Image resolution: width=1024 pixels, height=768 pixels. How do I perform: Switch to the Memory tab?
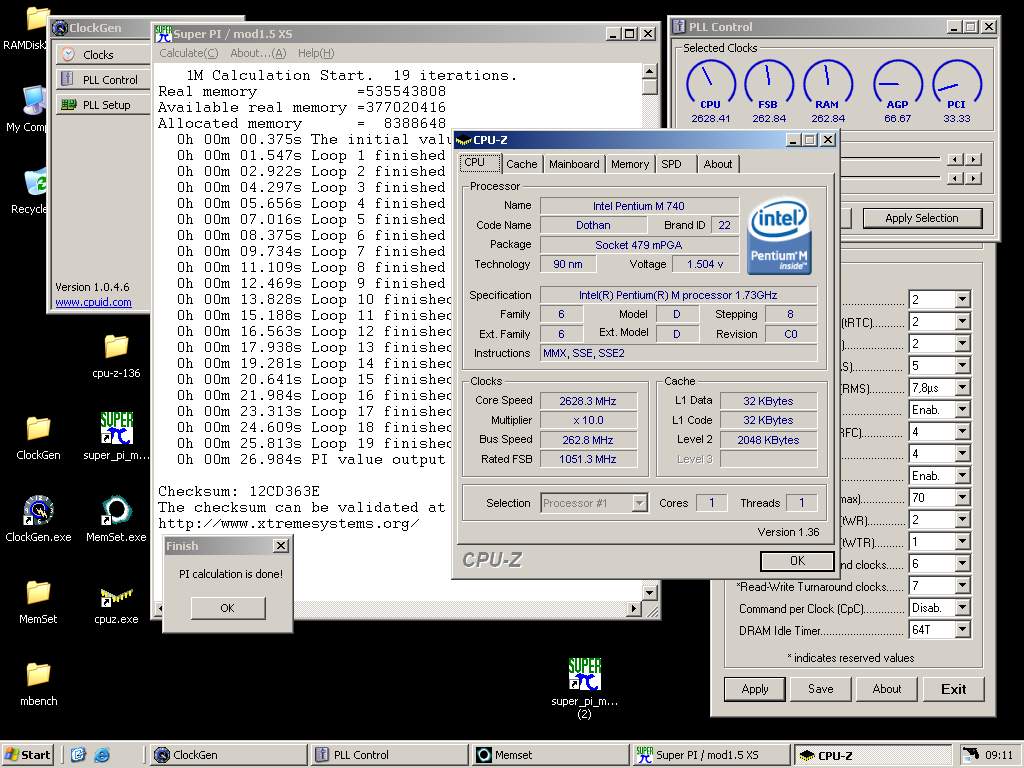pyautogui.click(x=630, y=164)
